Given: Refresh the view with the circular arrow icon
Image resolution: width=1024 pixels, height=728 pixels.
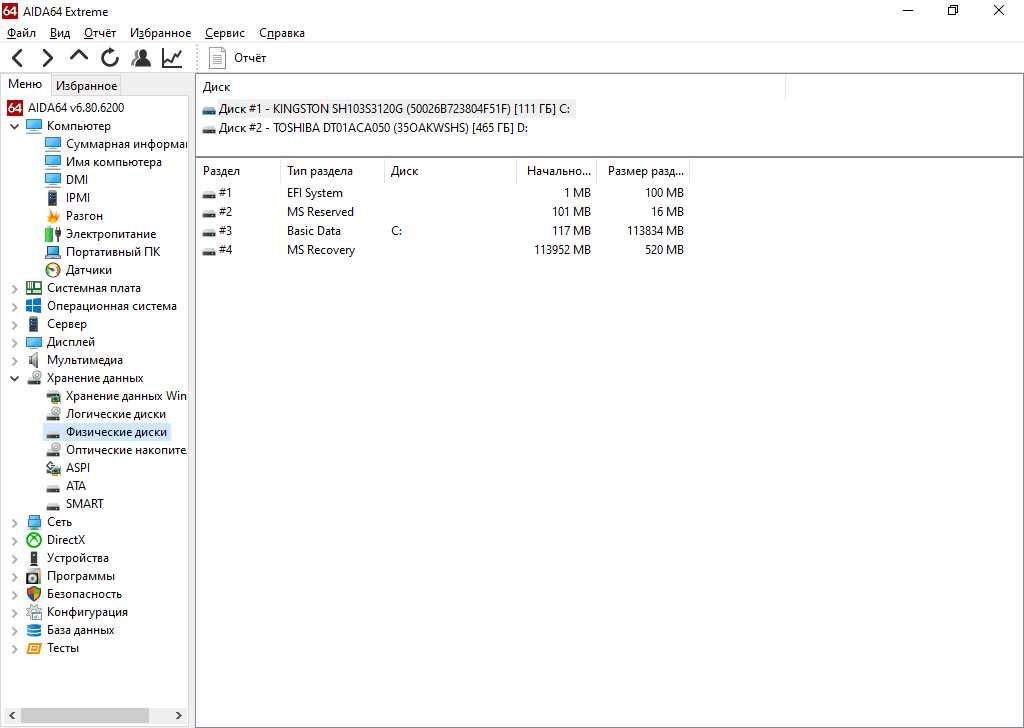Looking at the screenshot, I should 110,58.
